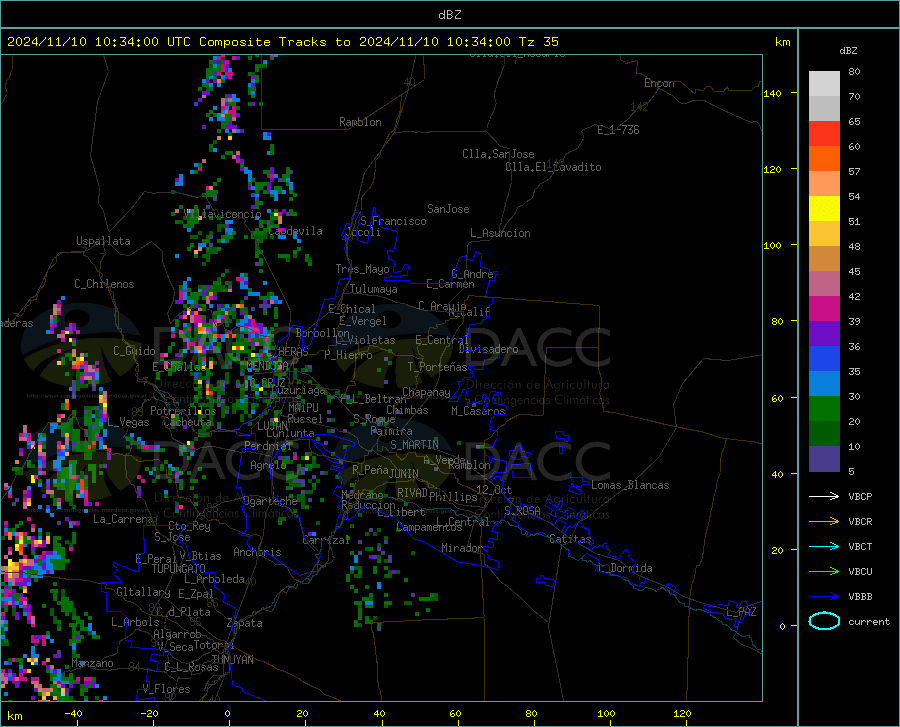This screenshot has width=900, height=727.
Task: Click the white VBCP arrow in legend
Action: coord(824,496)
